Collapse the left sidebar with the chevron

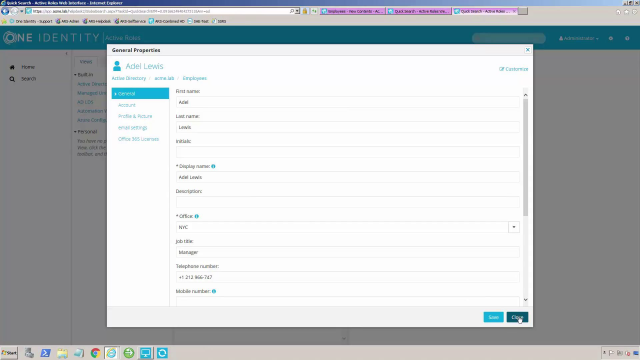click(67, 53)
